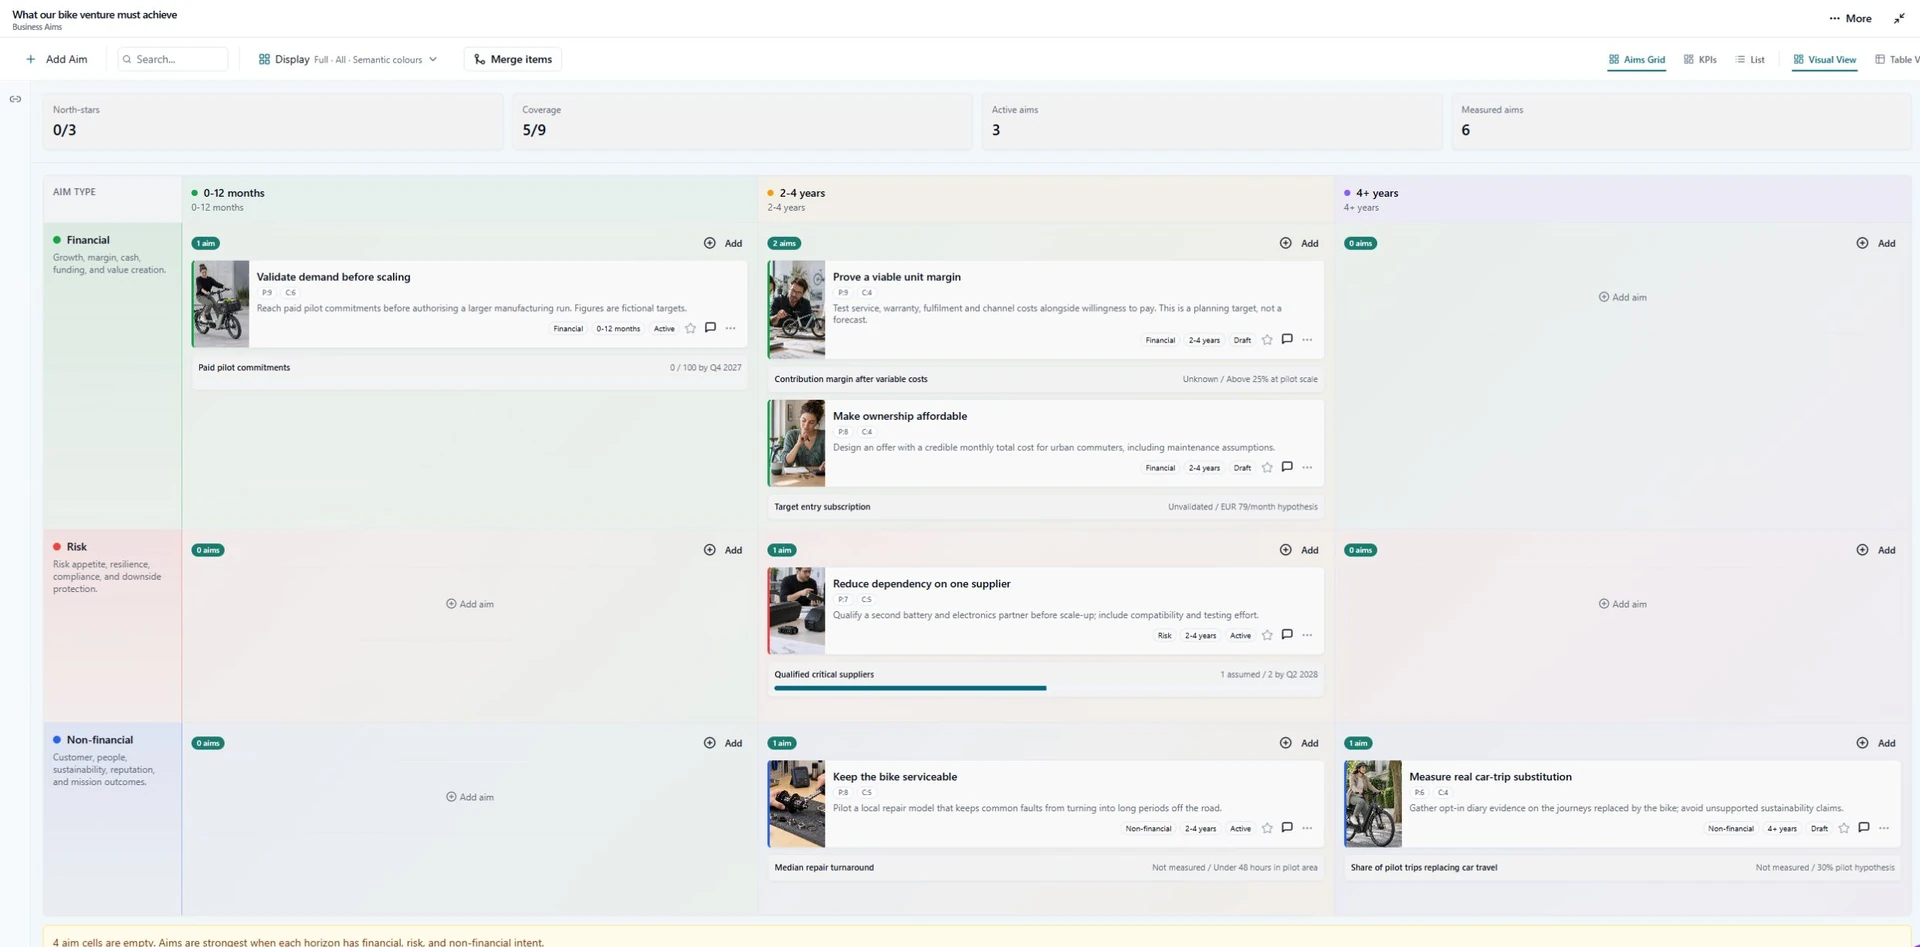Click Merge items button
The height and width of the screenshot is (947, 1920).
pos(513,59)
